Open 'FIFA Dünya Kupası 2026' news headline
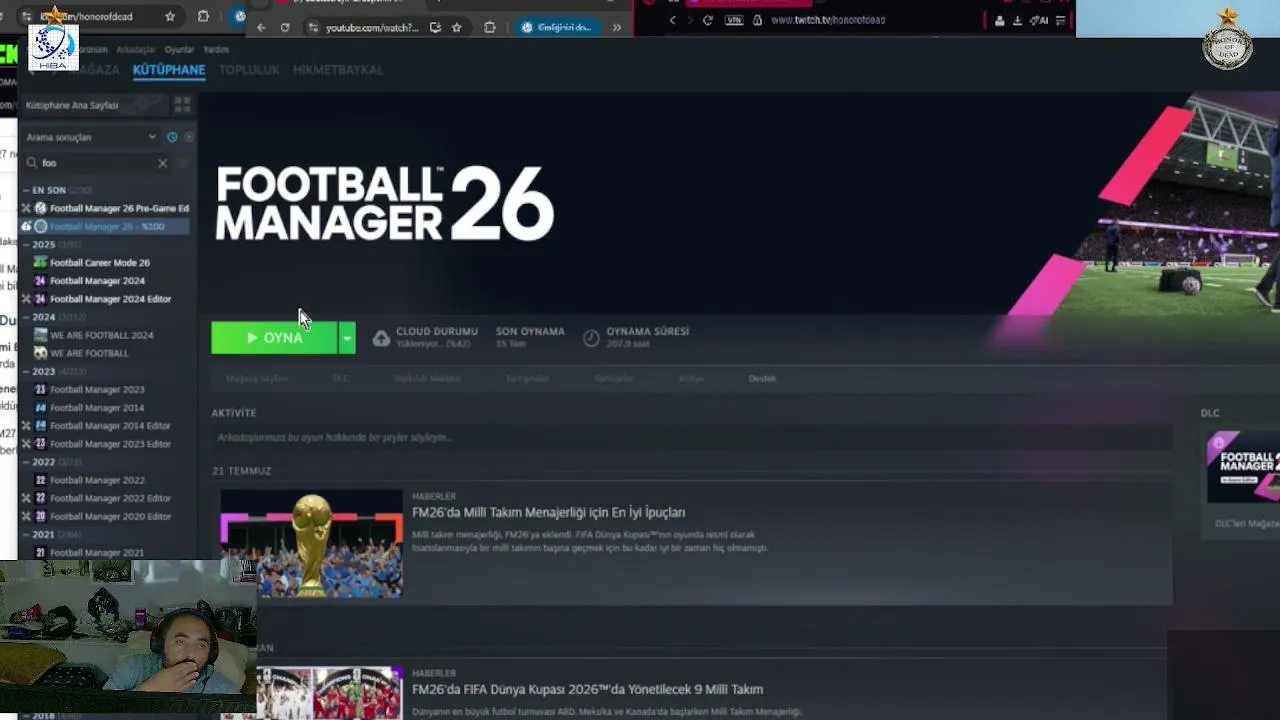 587,689
